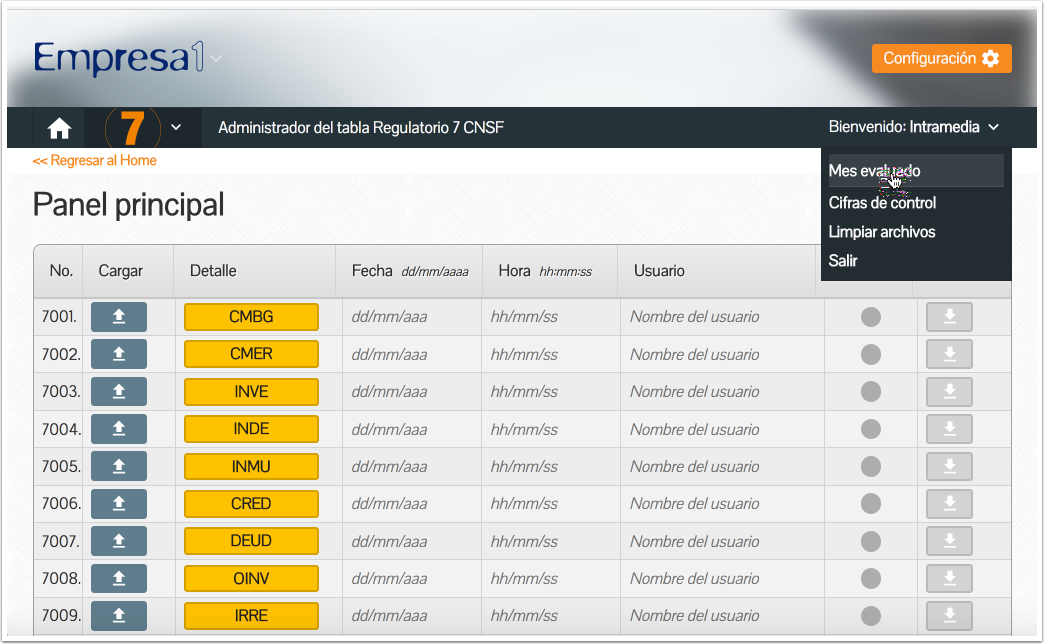The height and width of the screenshot is (644, 1044).
Task: Click upload icon for row 7009
Action: pyautogui.click(x=119, y=616)
